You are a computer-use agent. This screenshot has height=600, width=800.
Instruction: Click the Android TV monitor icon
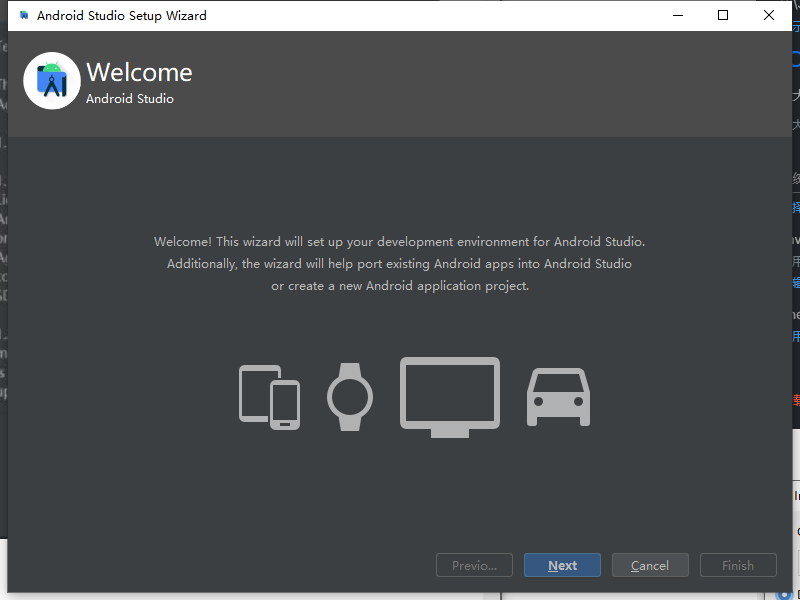(x=450, y=397)
